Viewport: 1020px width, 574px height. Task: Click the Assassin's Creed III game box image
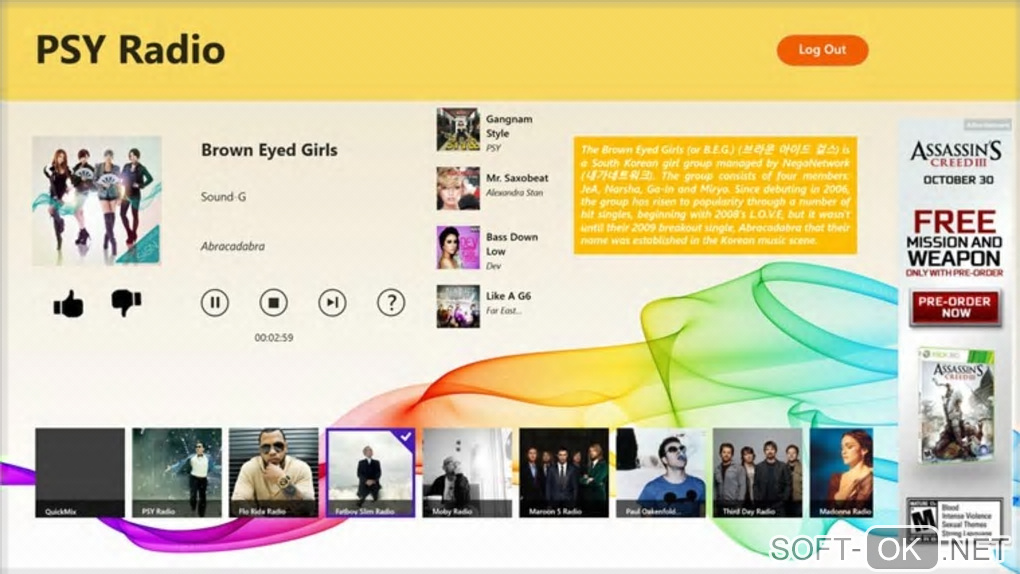956,405
